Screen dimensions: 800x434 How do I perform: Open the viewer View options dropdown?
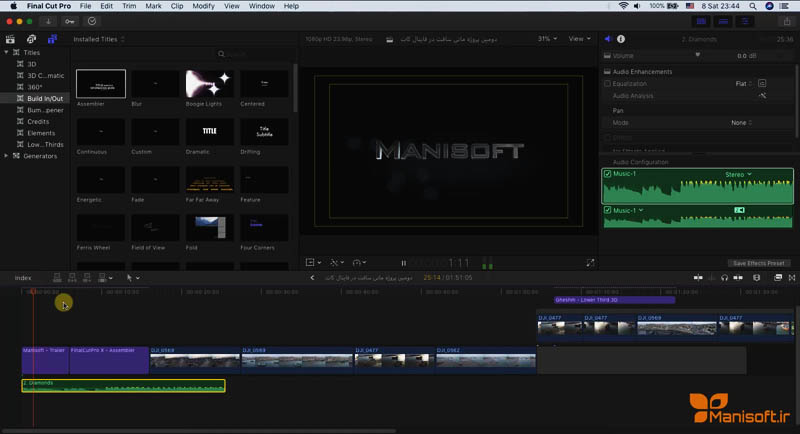580,39
